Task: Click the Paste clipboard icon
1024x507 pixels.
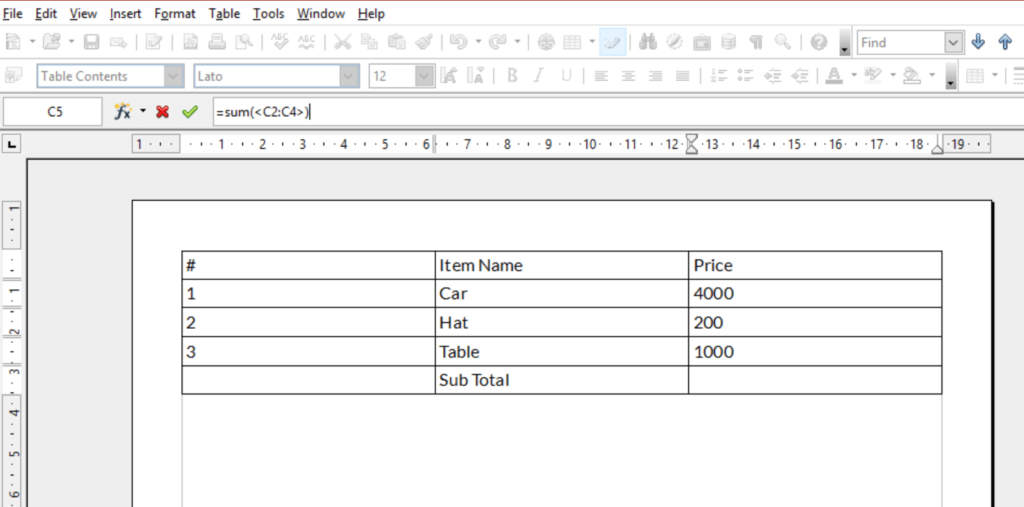Action: coord(396,42)
